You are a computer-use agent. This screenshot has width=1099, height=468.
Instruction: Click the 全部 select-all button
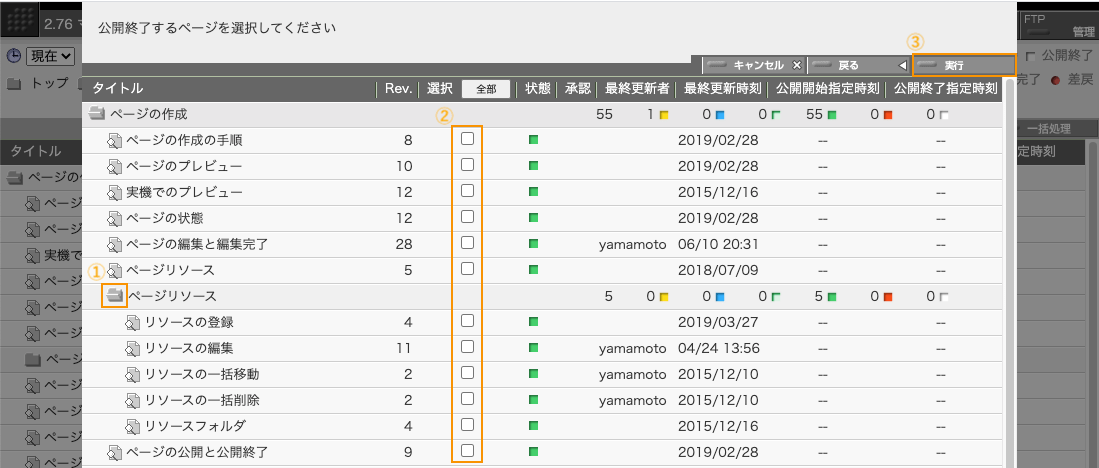(486, 88)
